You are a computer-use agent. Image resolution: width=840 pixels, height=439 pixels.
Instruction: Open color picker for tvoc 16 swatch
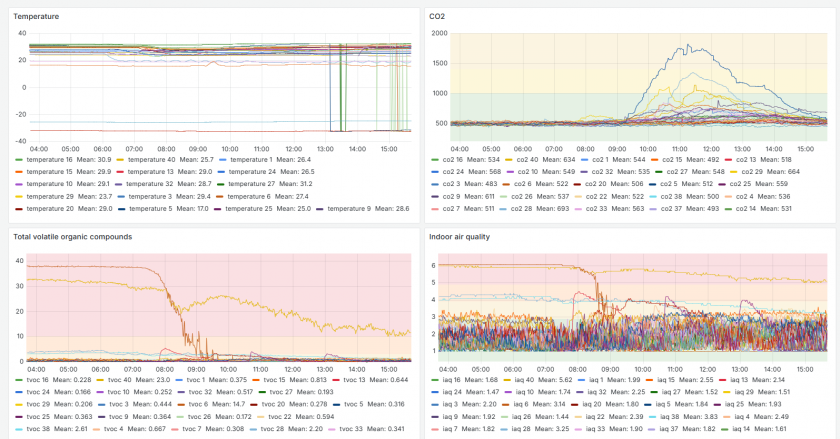(20, 379)
